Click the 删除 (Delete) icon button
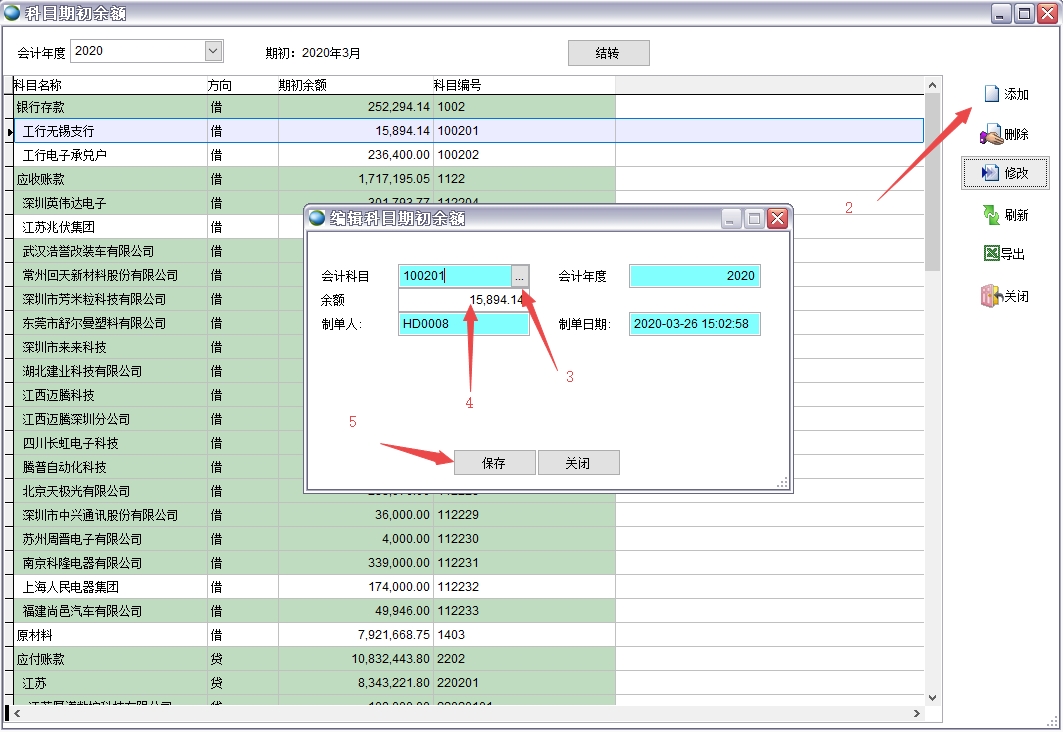The image size is (1063, 732). click(1004, 134)
